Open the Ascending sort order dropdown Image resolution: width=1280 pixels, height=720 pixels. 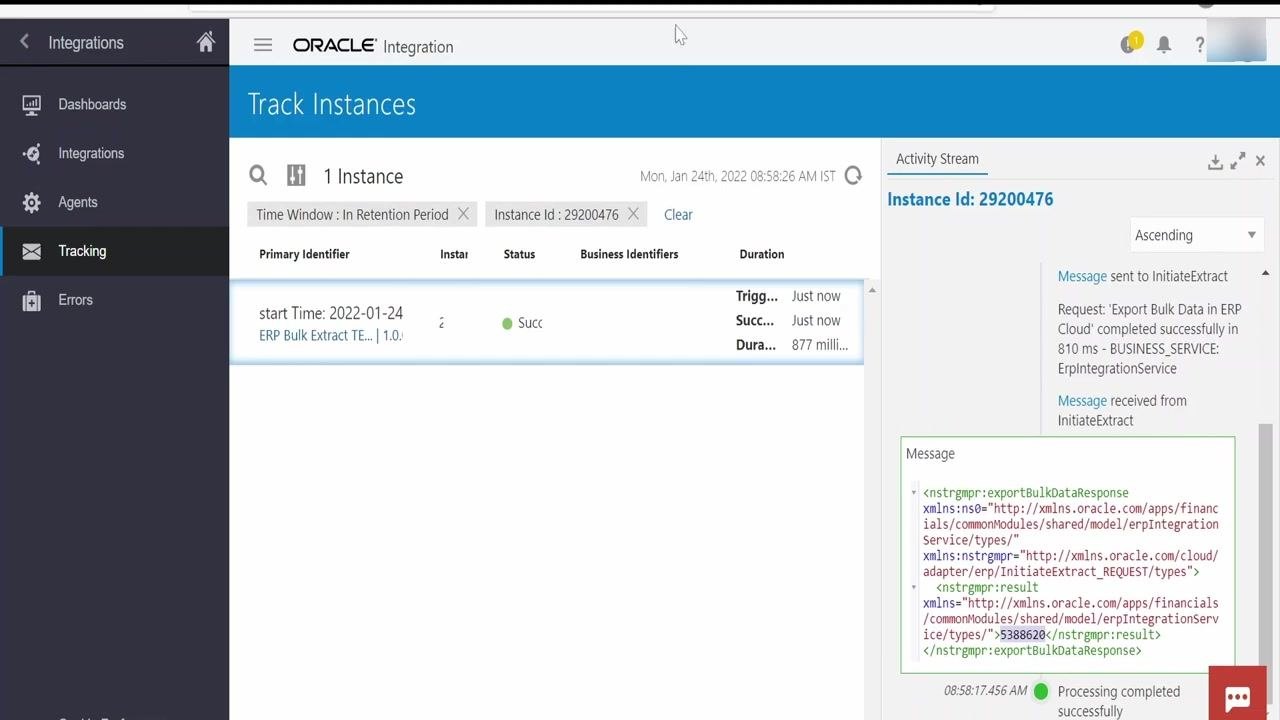coord(1196,235)
